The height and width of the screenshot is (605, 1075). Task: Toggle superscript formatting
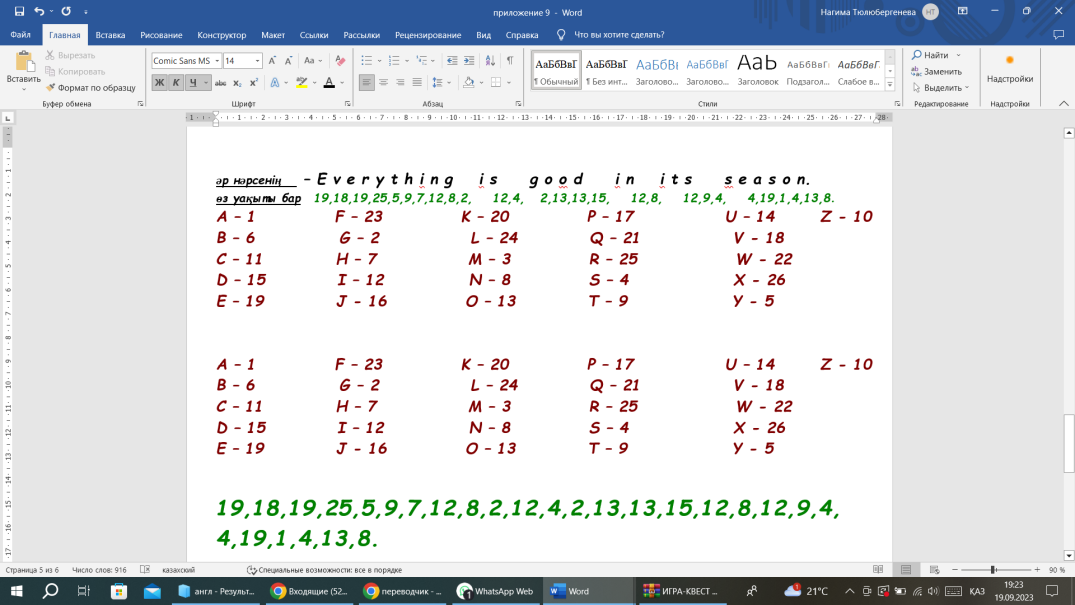coord(253,82)
